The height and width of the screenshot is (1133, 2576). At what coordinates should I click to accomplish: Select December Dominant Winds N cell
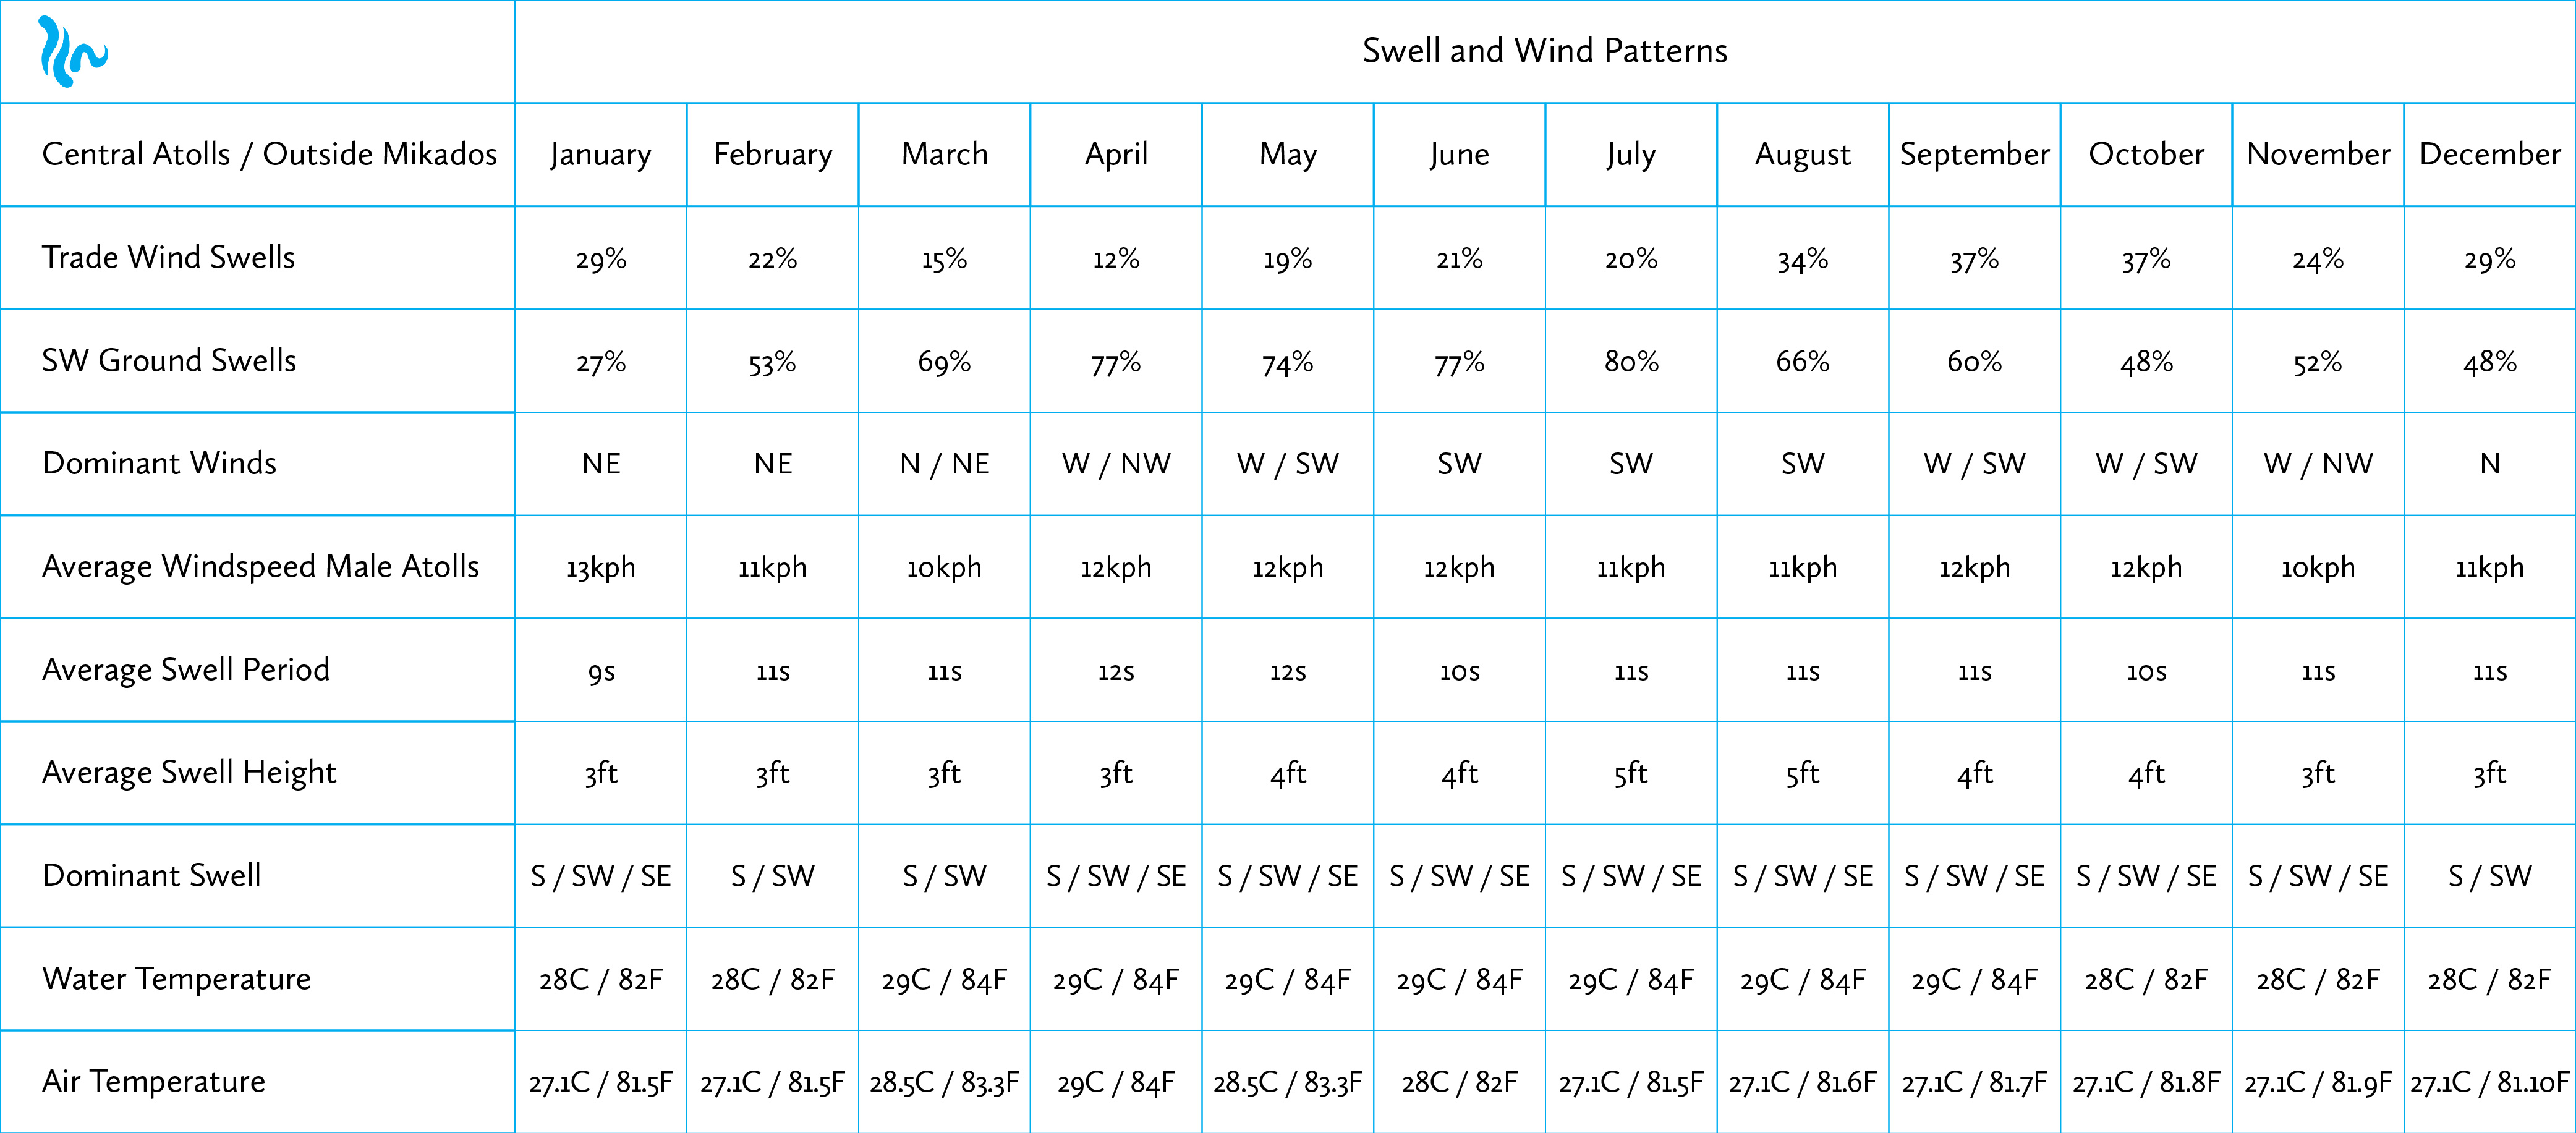(2490, 464)
